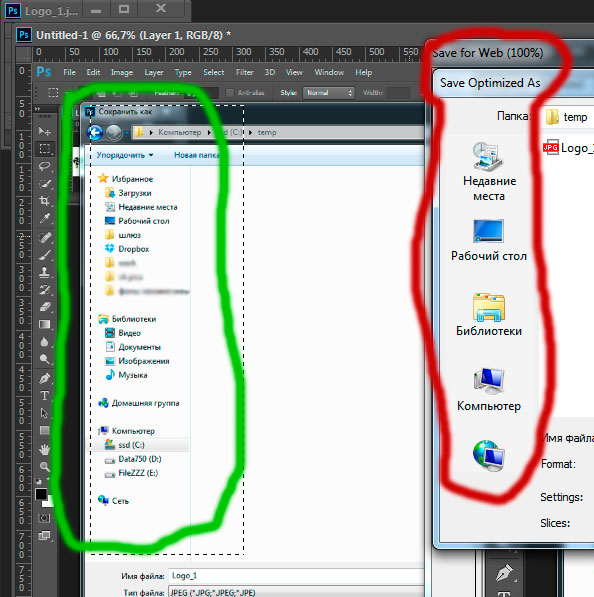Click the Новая папка button

tap(196, 155)
